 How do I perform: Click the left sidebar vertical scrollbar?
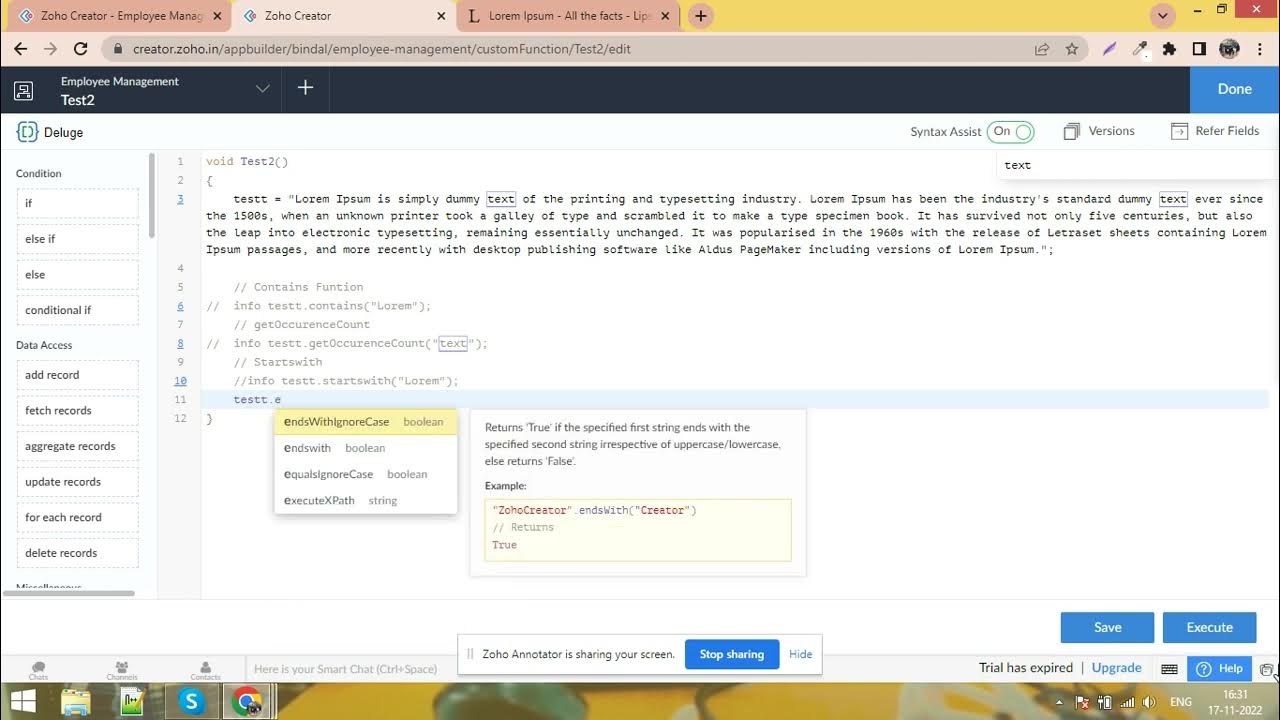[x=152, y=195]
